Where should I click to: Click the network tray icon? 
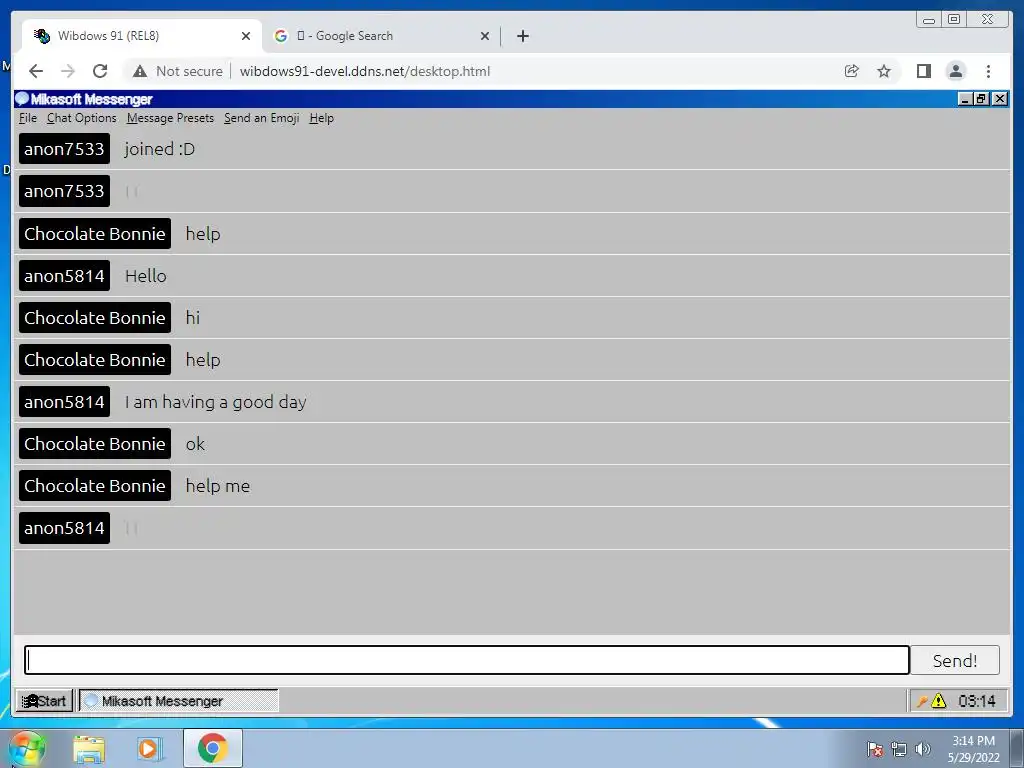[899, 749]
